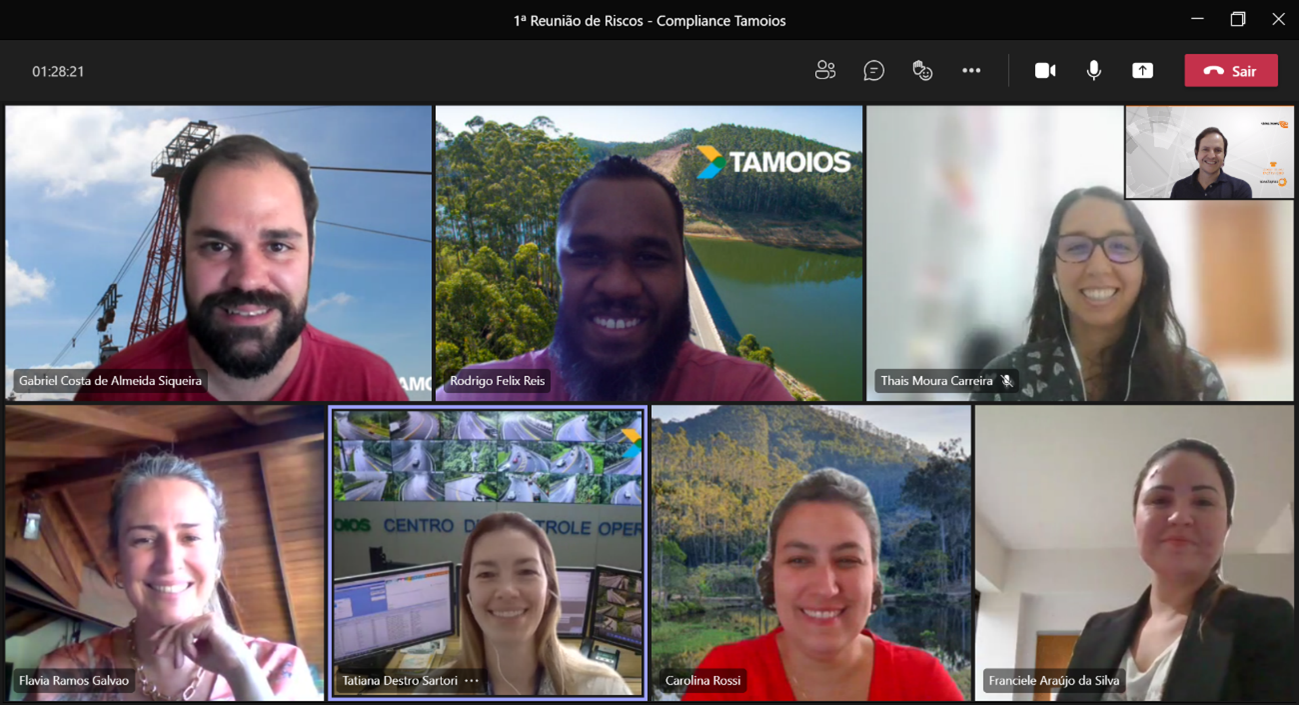Open the More actions ellipsis menu
This screenshot has width=1299, height=705.
(971, 70)
